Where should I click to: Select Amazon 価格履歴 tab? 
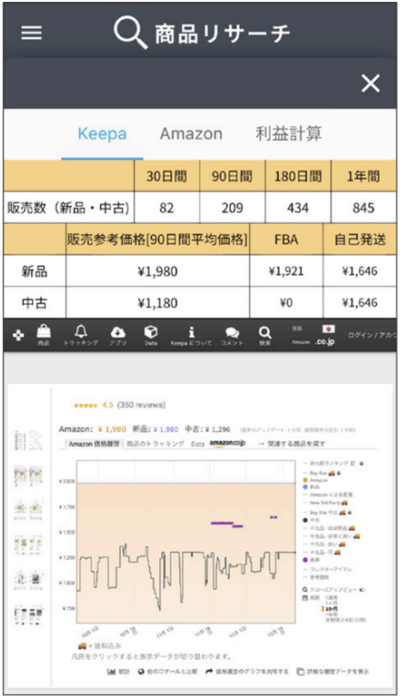click(x=94, y=444)
